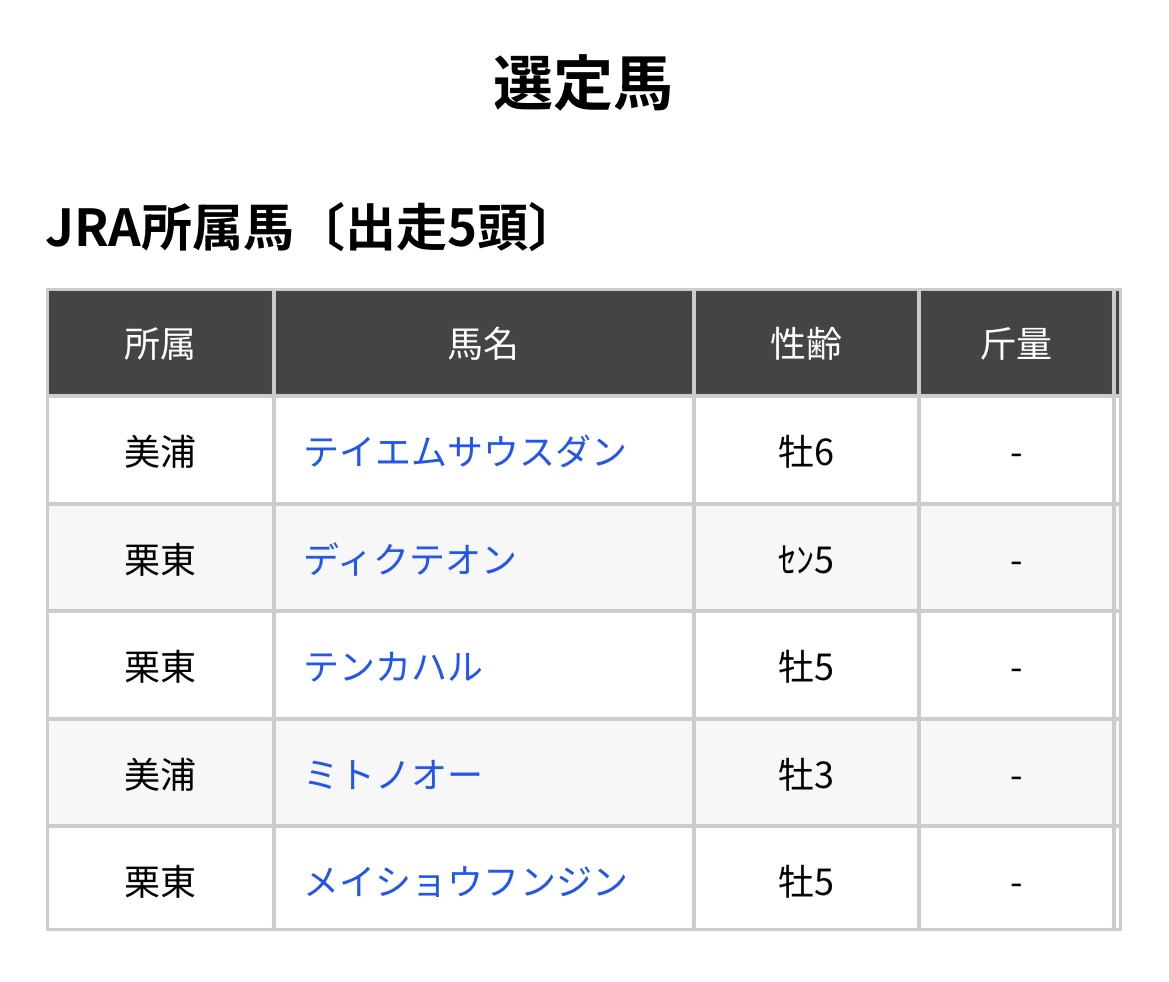Click 栗東 in the メイショウフンジン row
Image resolution: width=1169 pixels, height=982 pixels.
click(x=160, y=882)
